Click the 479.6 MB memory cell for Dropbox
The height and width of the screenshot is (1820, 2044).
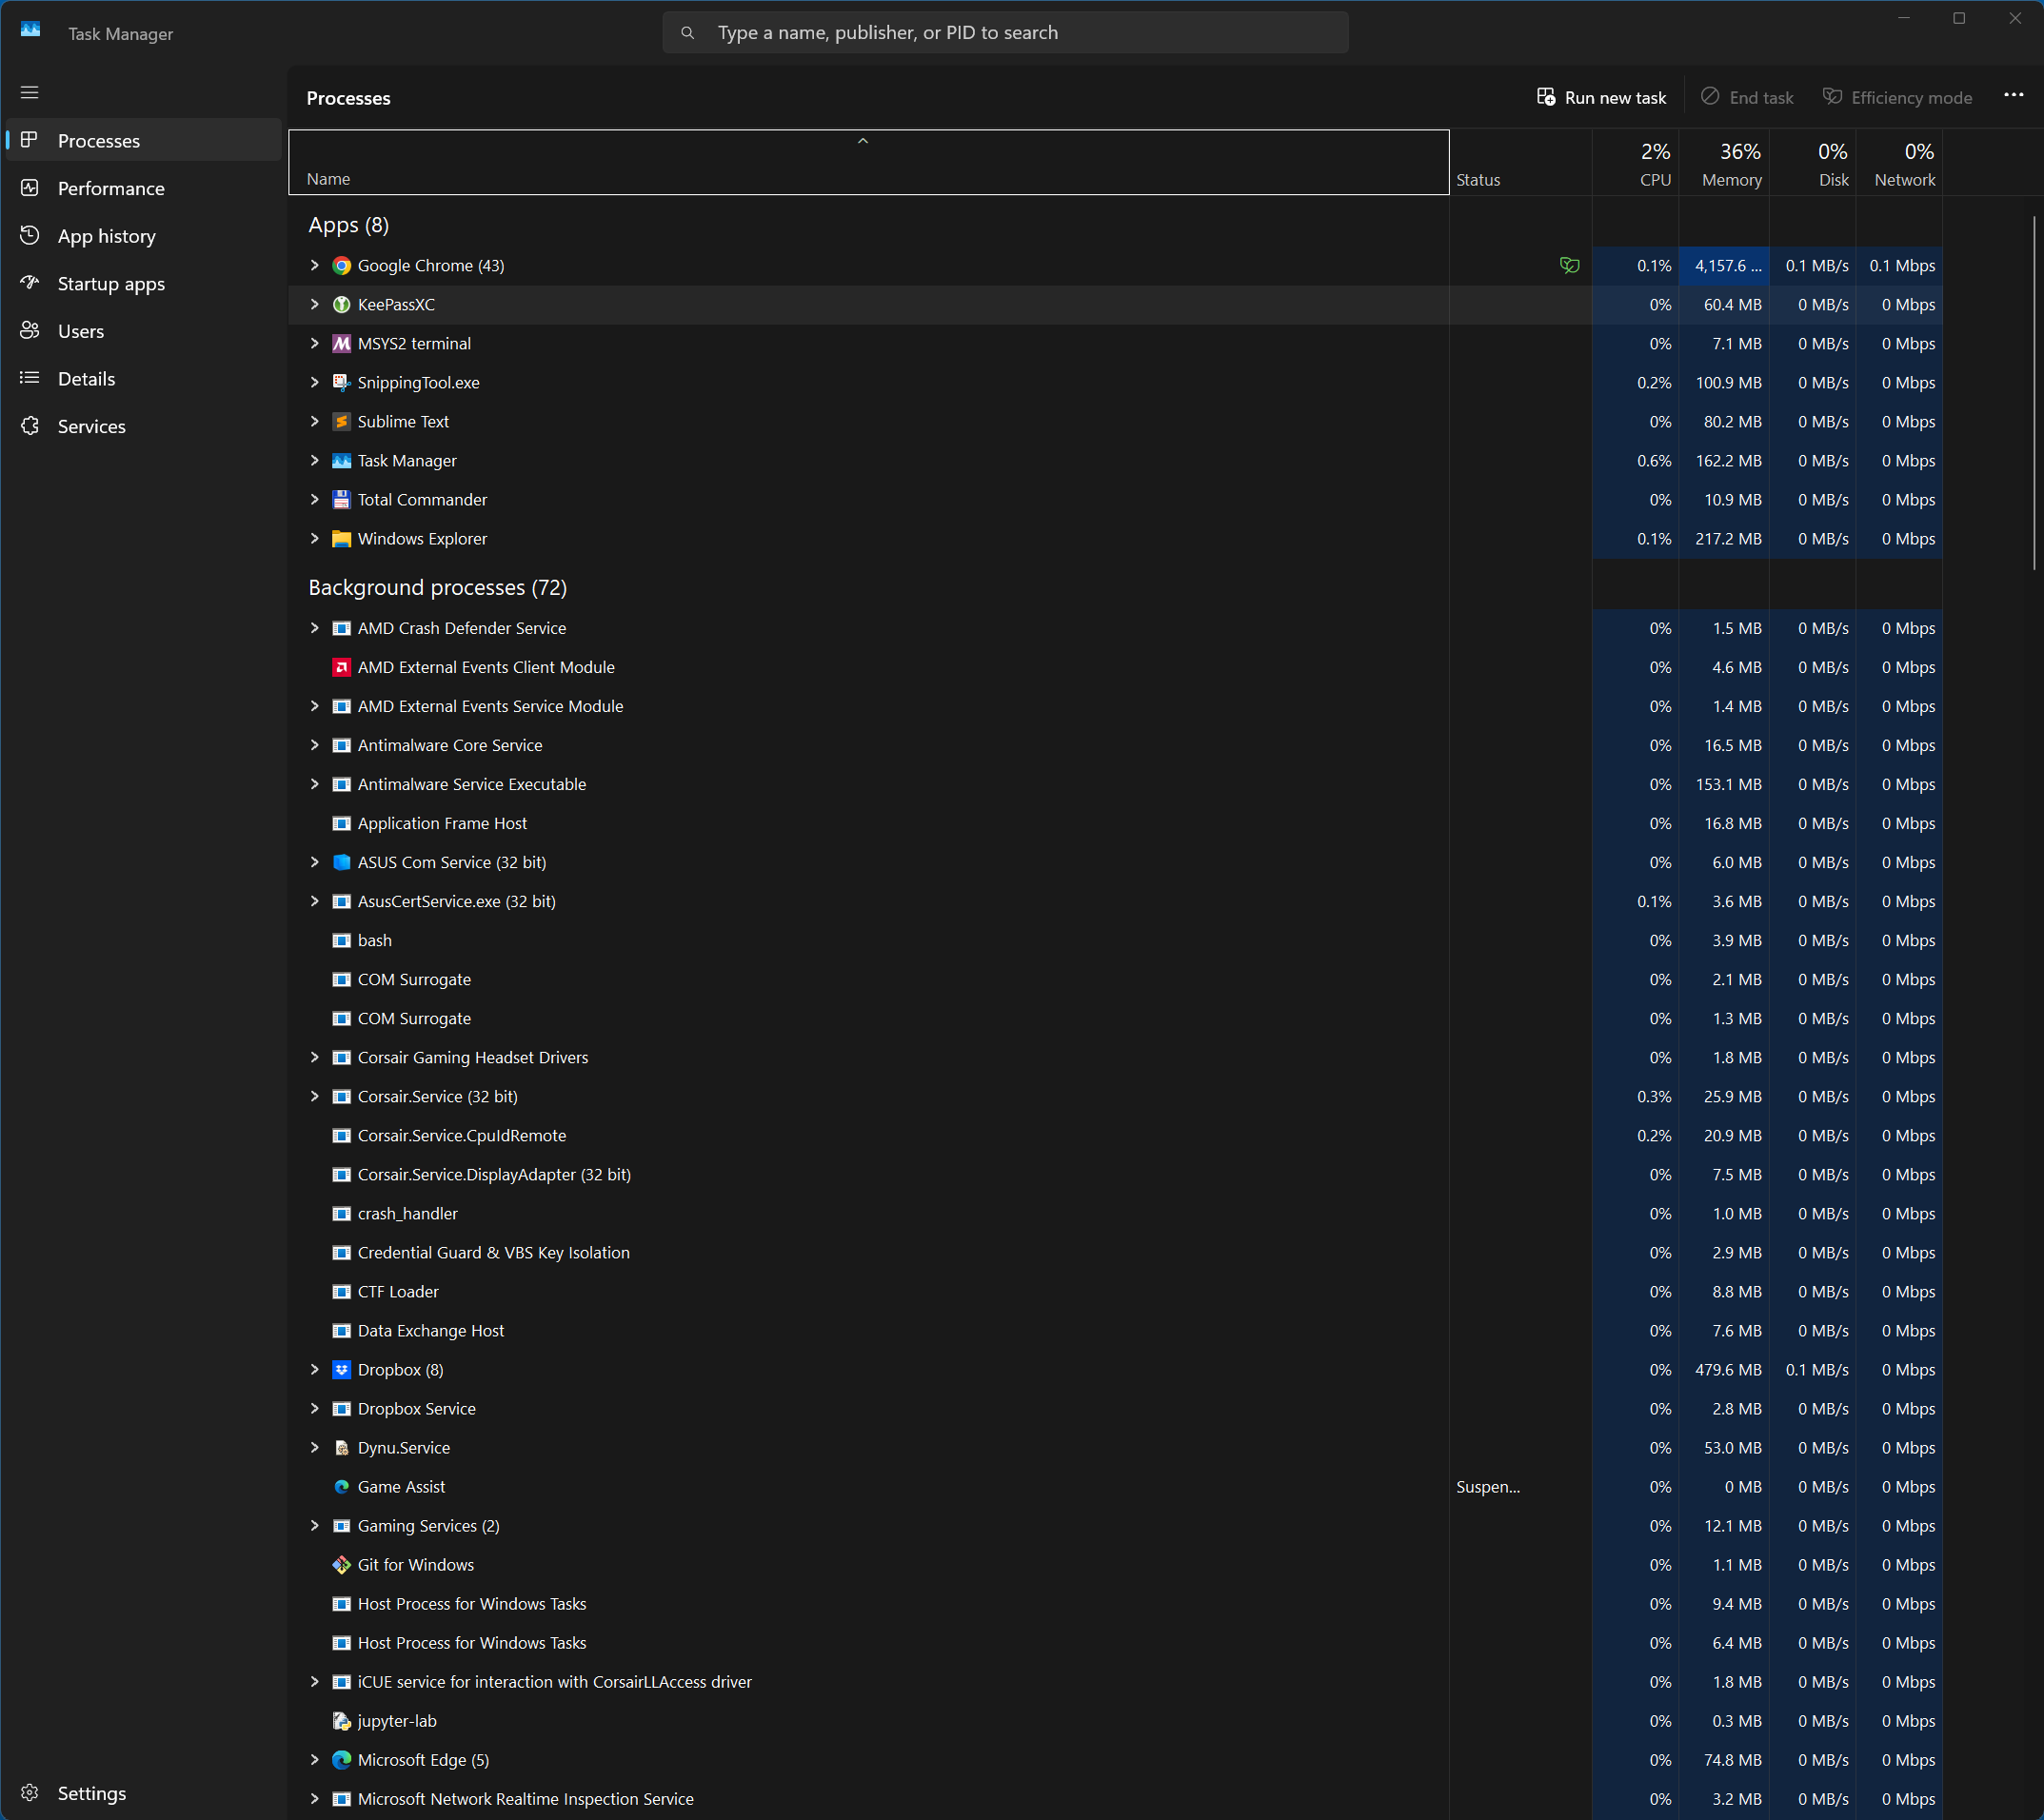point(1725,1370)
